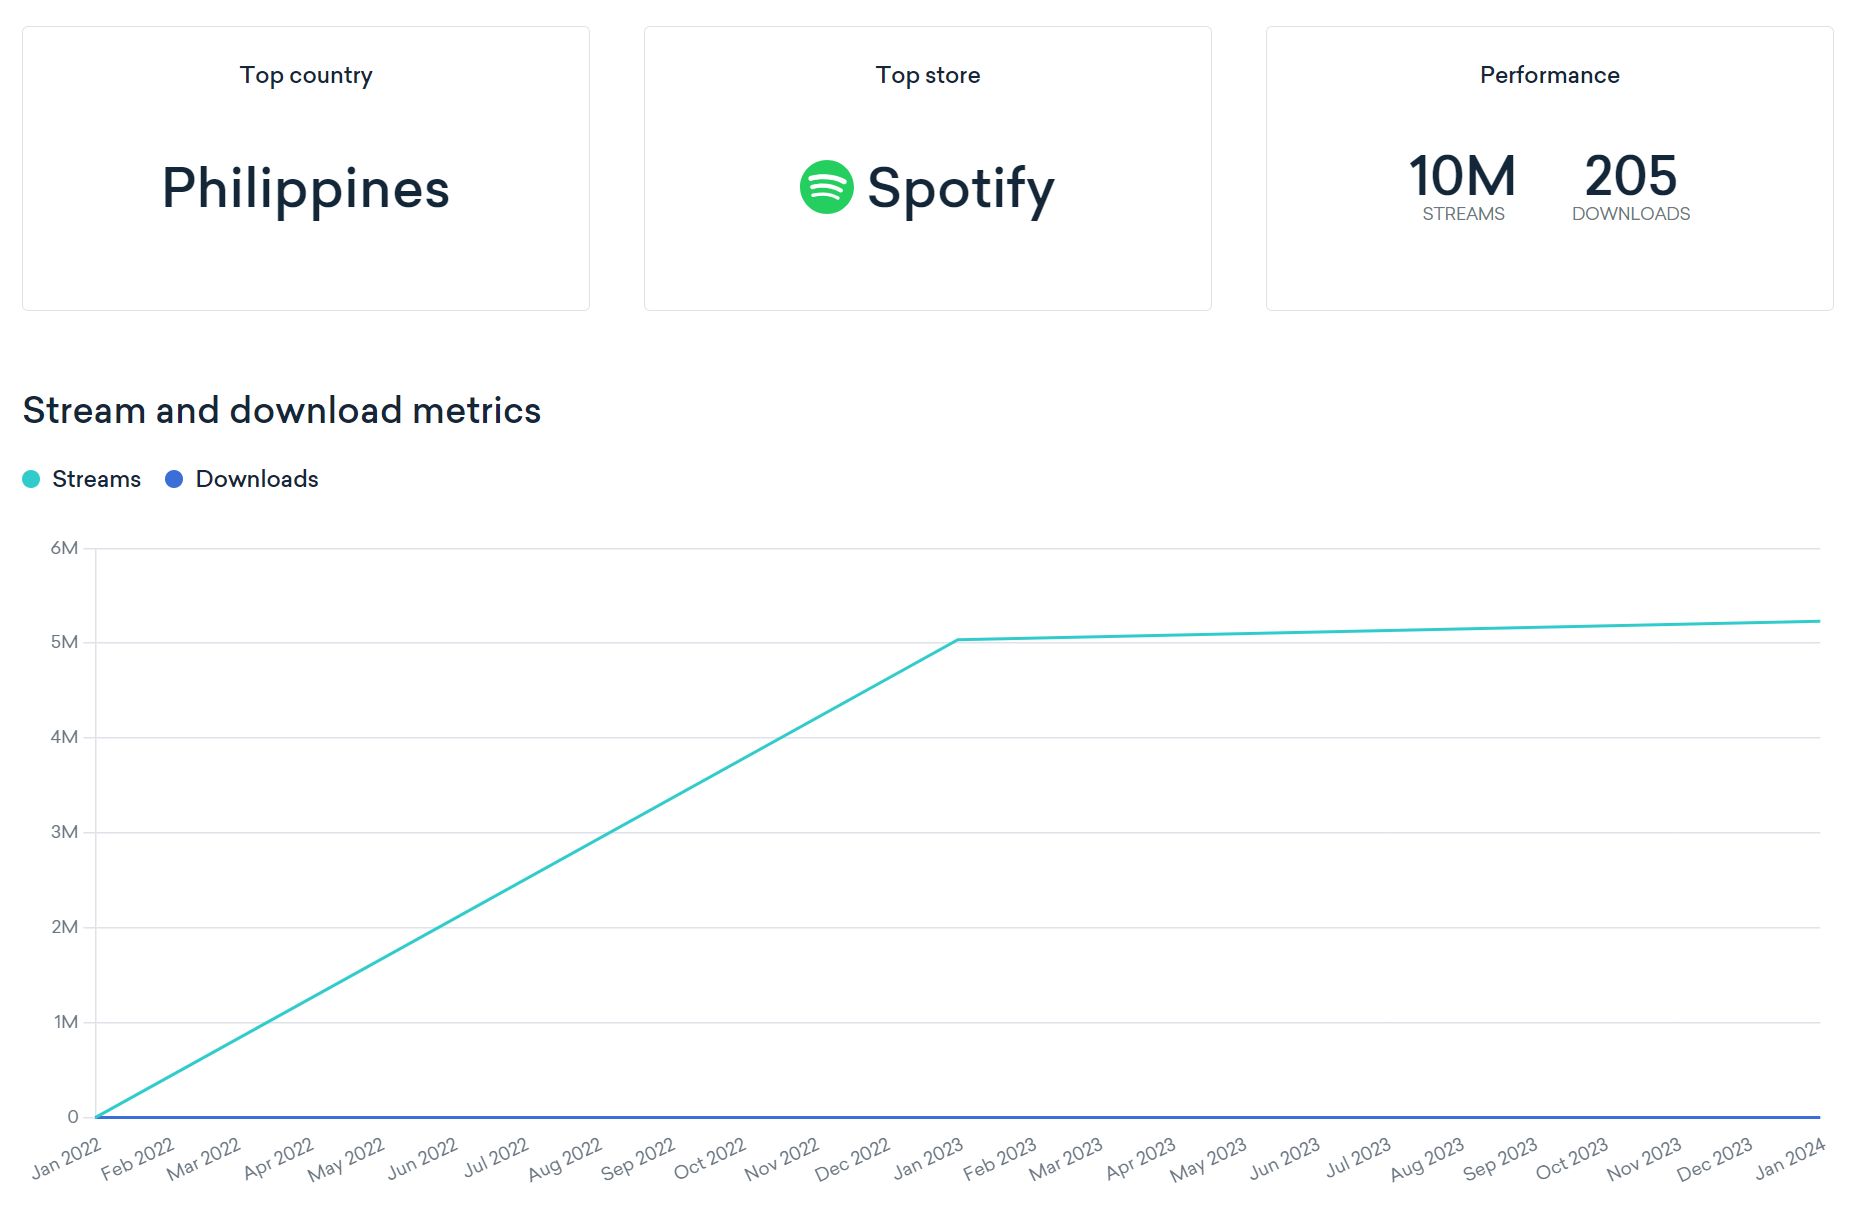Toggle the Streams legend series
This screenshot has height=1217, width=1855.
[82, 479]
